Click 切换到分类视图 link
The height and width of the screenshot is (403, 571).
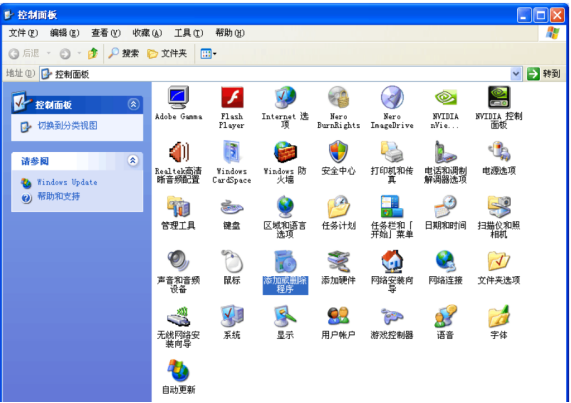tap(67, 126)
